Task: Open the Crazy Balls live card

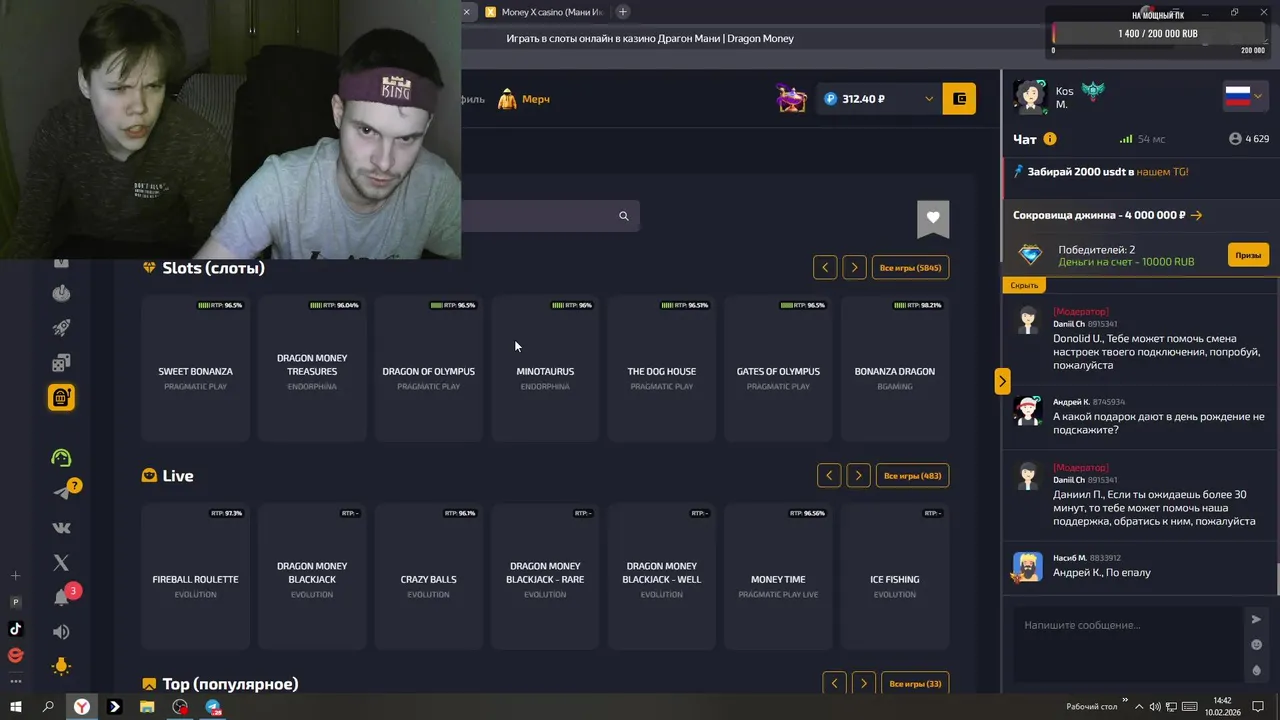Action: click(428, 577)
